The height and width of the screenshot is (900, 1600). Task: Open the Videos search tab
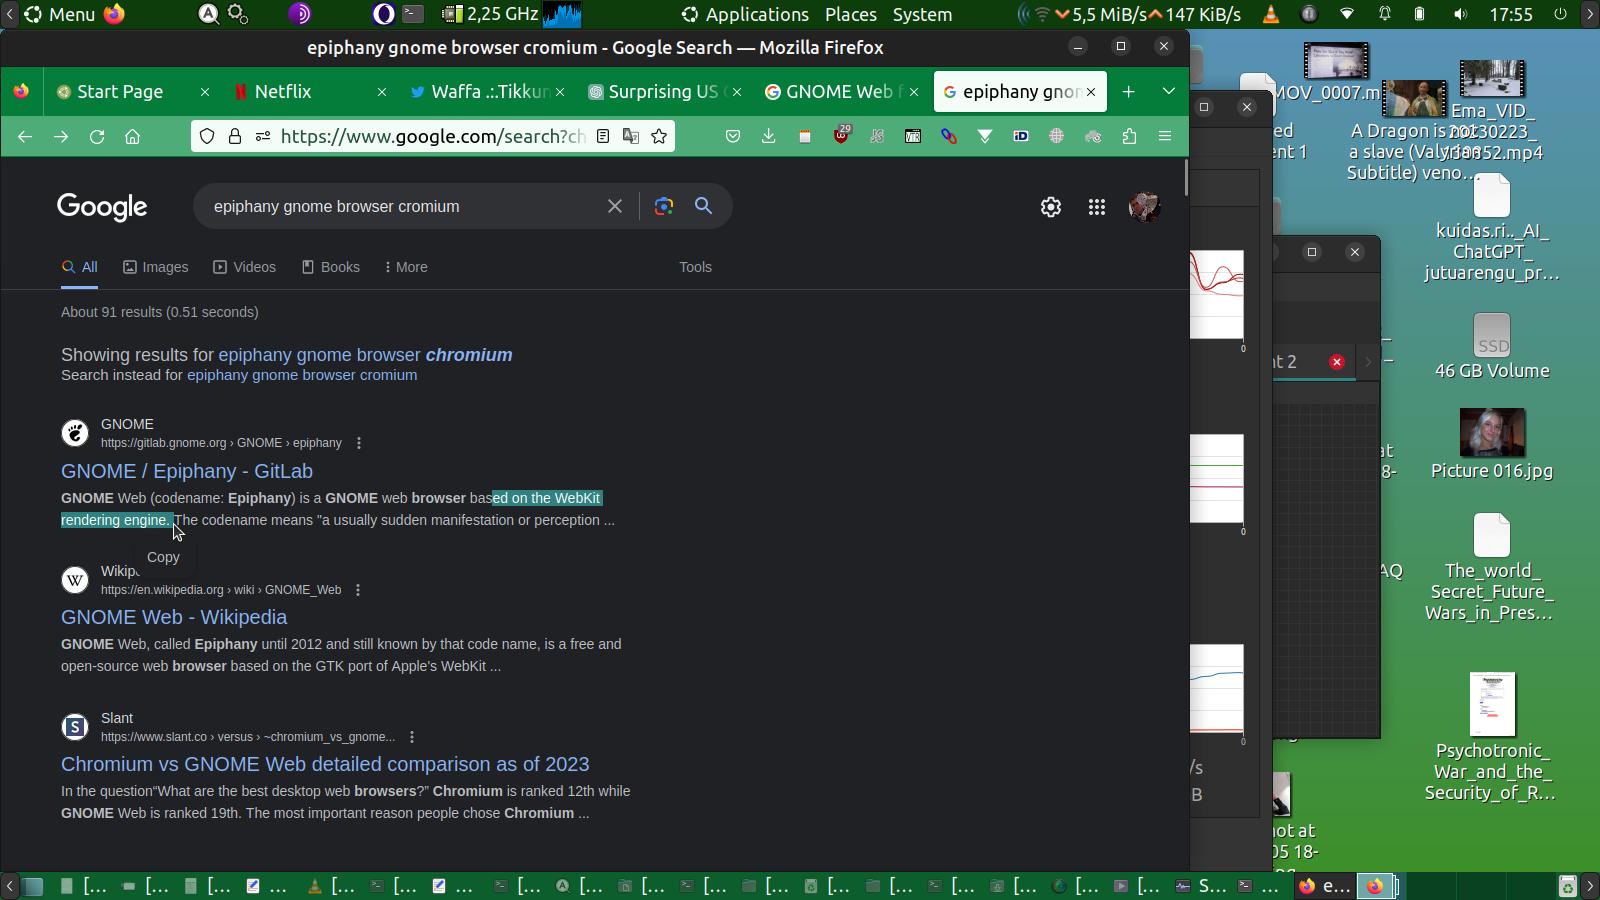pyautogui.click(x=245, y=267)
